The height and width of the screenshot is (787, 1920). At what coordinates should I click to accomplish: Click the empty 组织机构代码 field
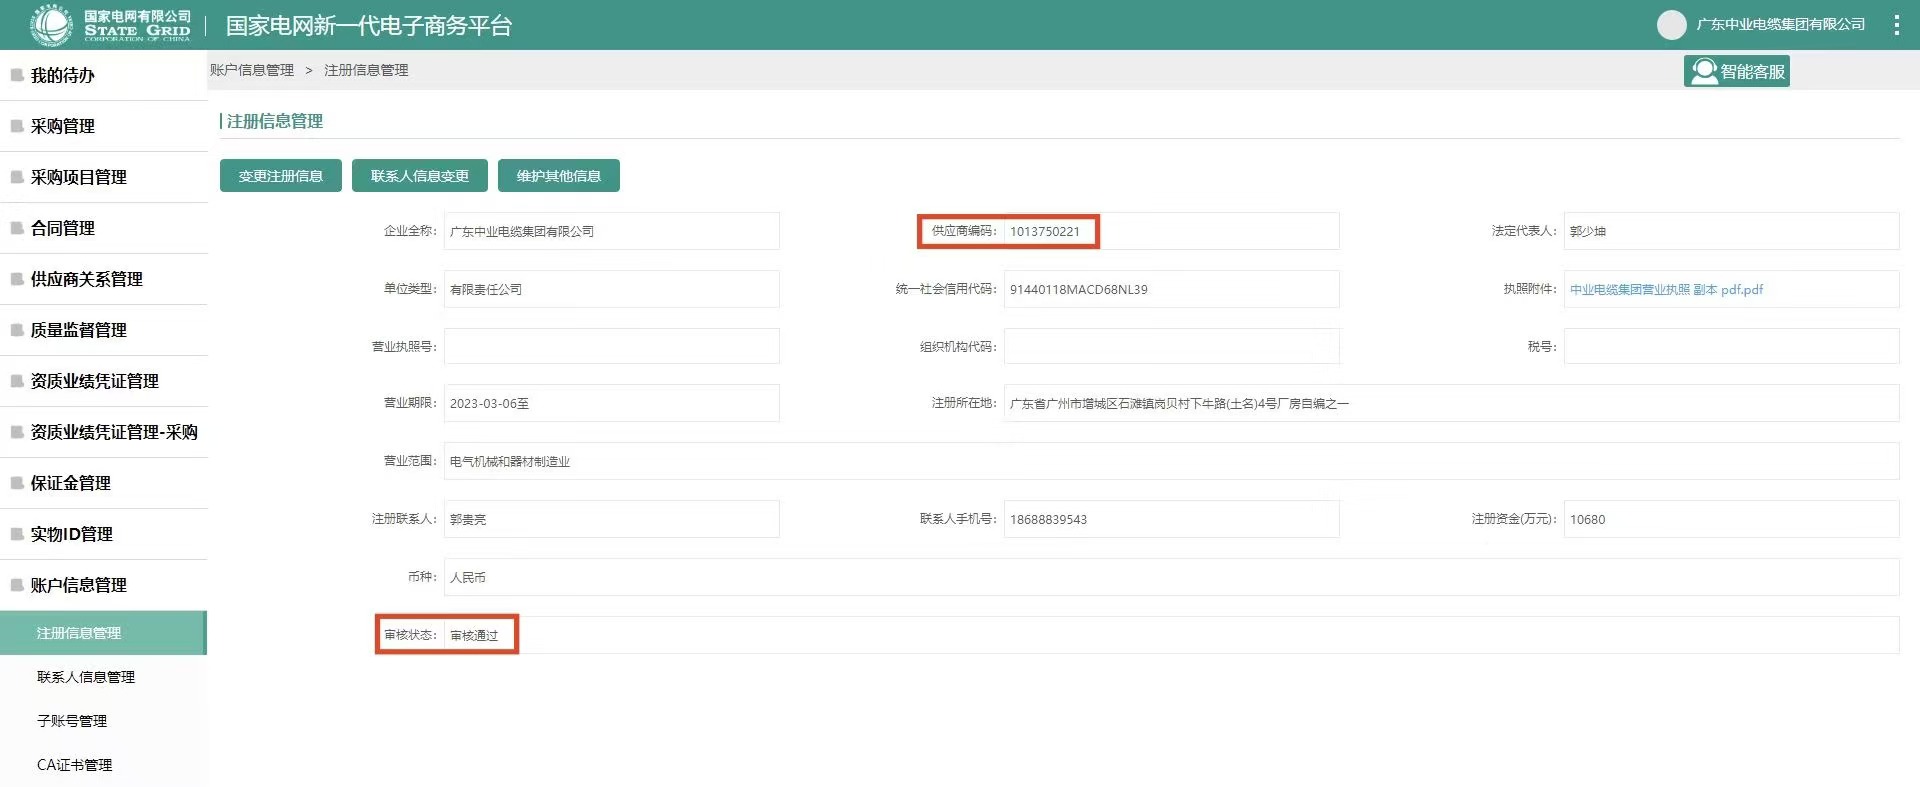(x=1171, y=347)
